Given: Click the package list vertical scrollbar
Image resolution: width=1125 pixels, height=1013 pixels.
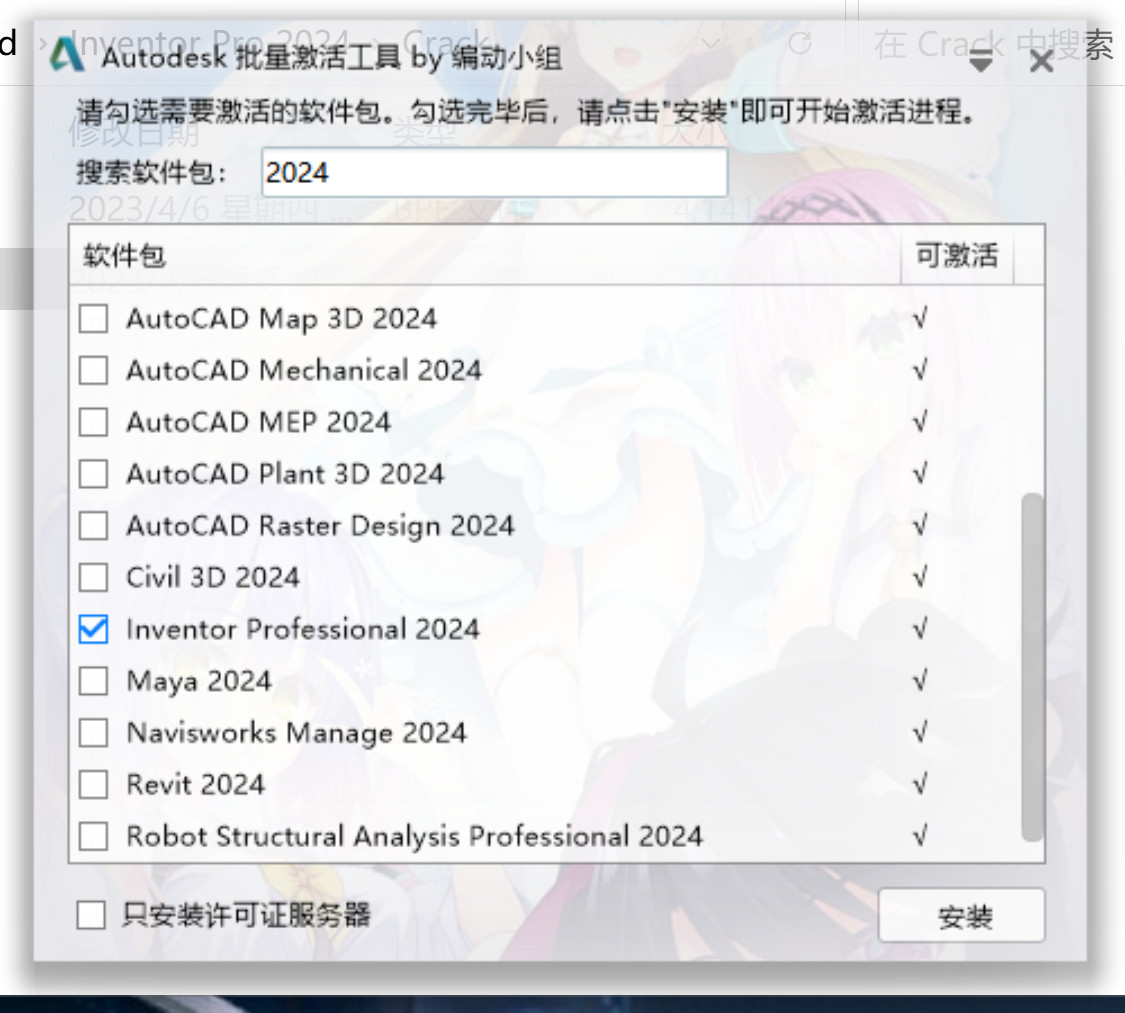Looking at the screenshot, I should tap(1032, 665).
